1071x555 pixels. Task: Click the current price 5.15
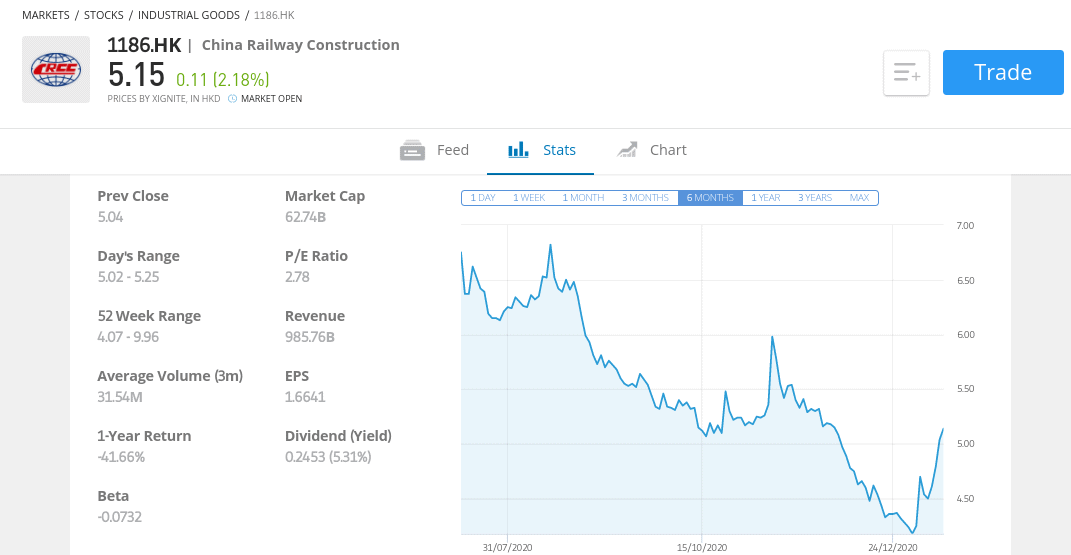pyautogui.click(x=136, y=74)
